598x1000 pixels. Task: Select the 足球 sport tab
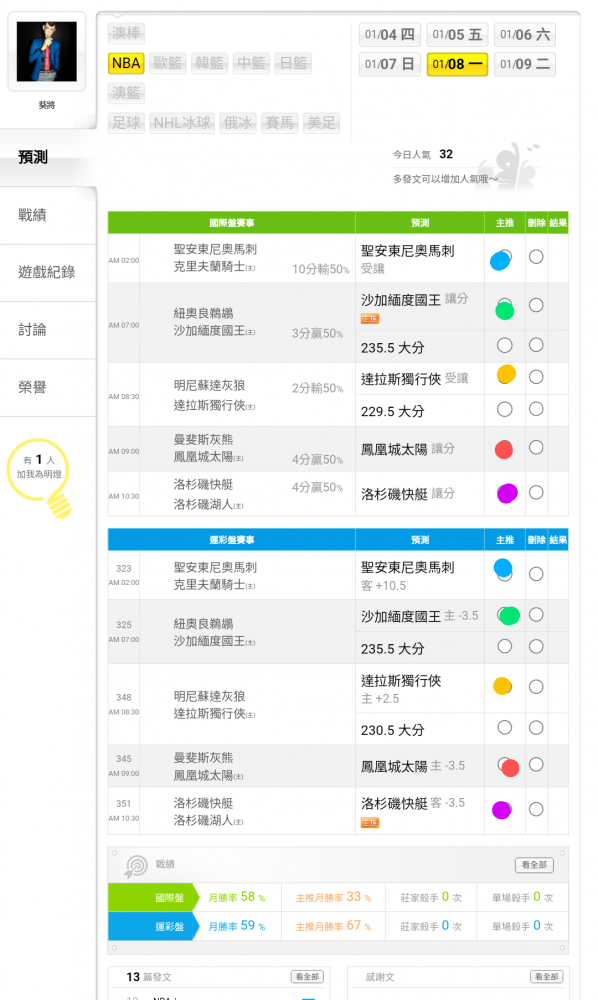(x=126, y=122)
